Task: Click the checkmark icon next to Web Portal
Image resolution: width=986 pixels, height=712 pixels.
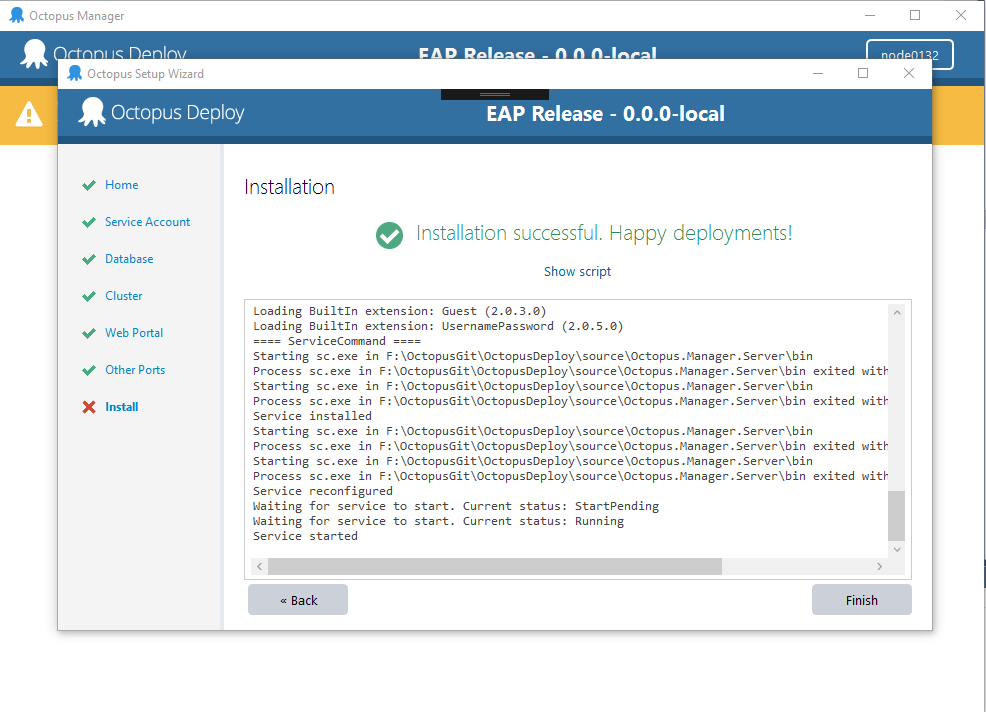Action: tap(89, 332)
